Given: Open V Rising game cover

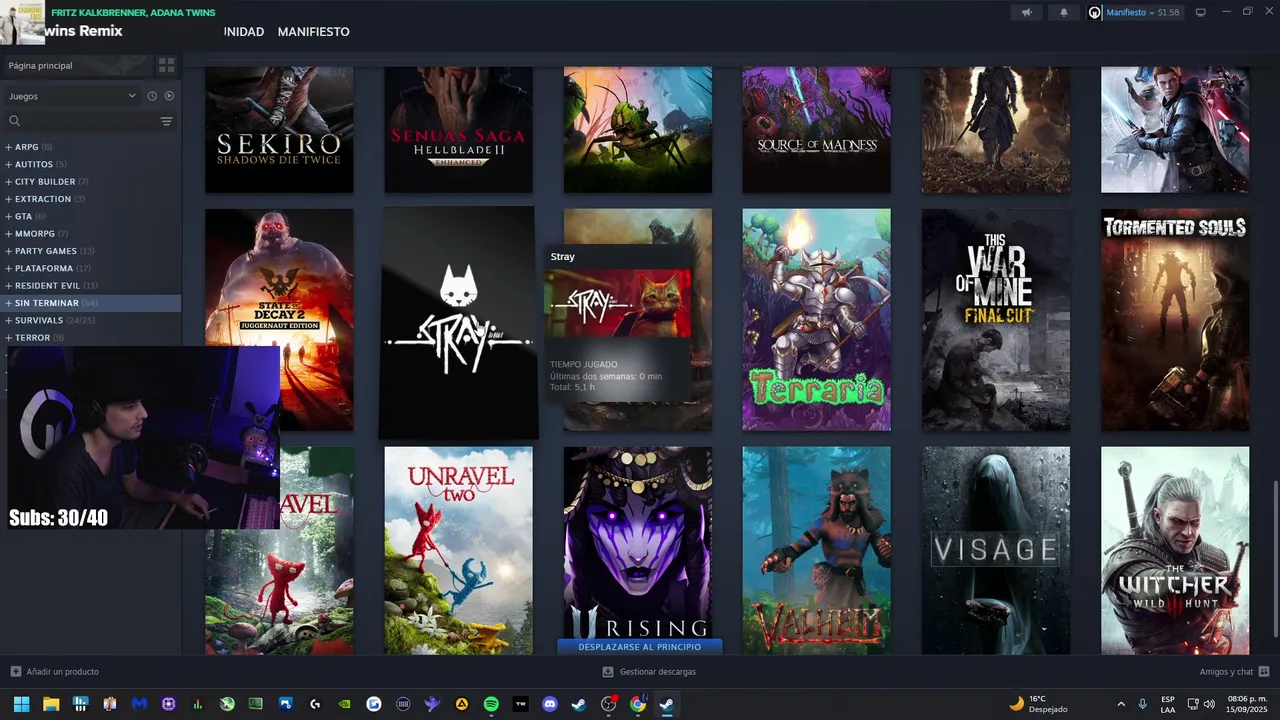Looking at the screenshot, I should (x=638, y=541).
